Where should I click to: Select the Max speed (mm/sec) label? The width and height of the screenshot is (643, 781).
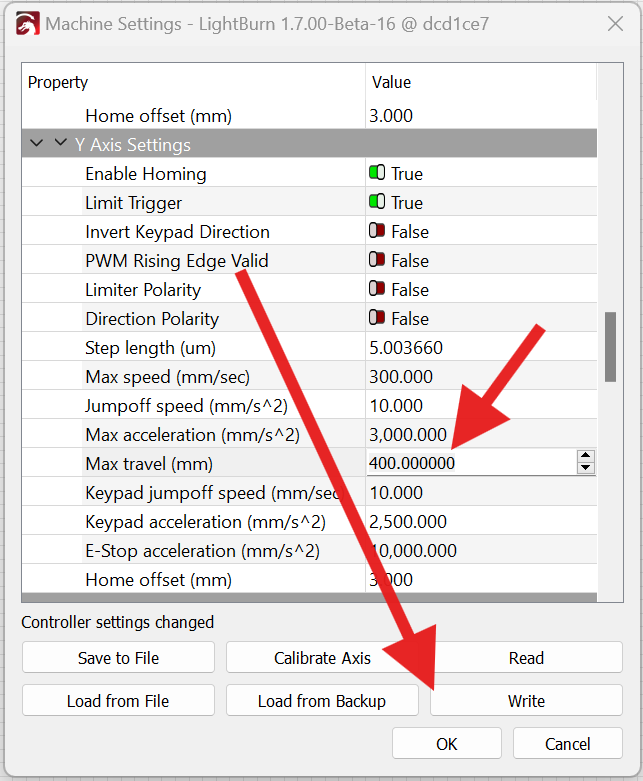(x=167, y=377)
